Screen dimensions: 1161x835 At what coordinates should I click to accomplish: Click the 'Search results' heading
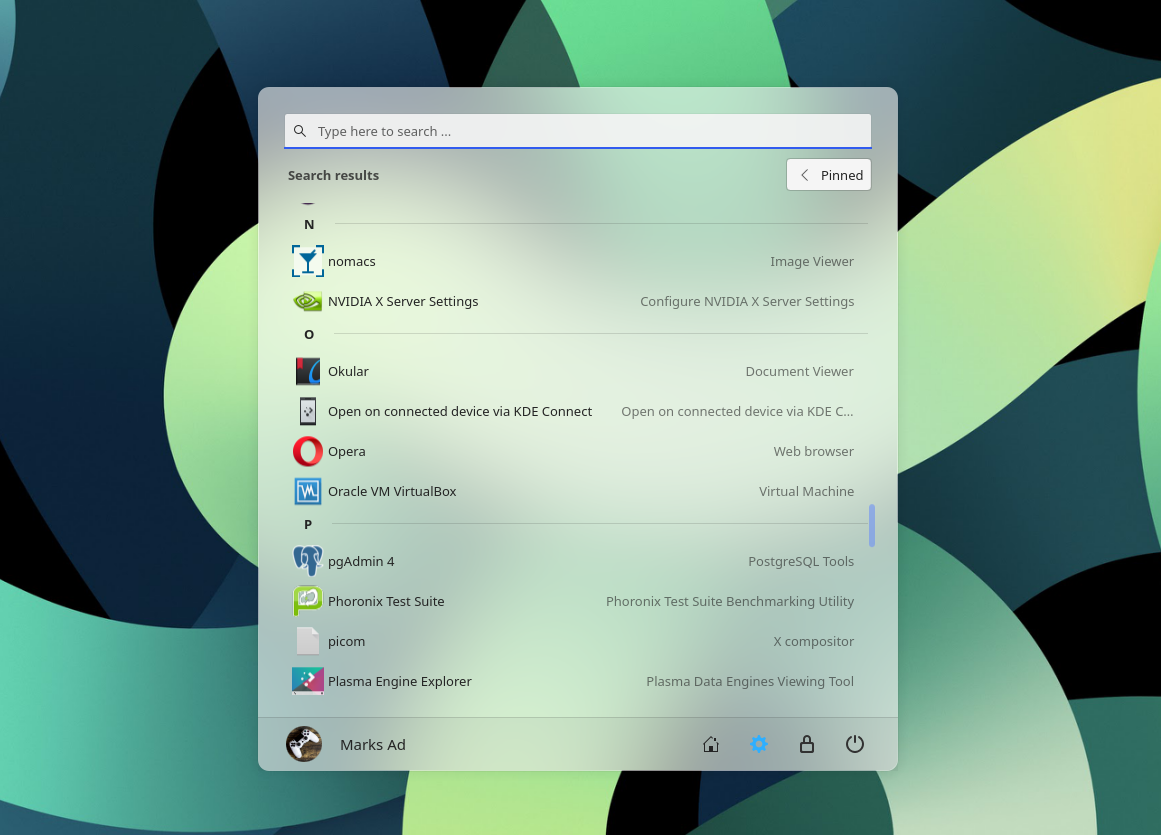coord(333,175)
